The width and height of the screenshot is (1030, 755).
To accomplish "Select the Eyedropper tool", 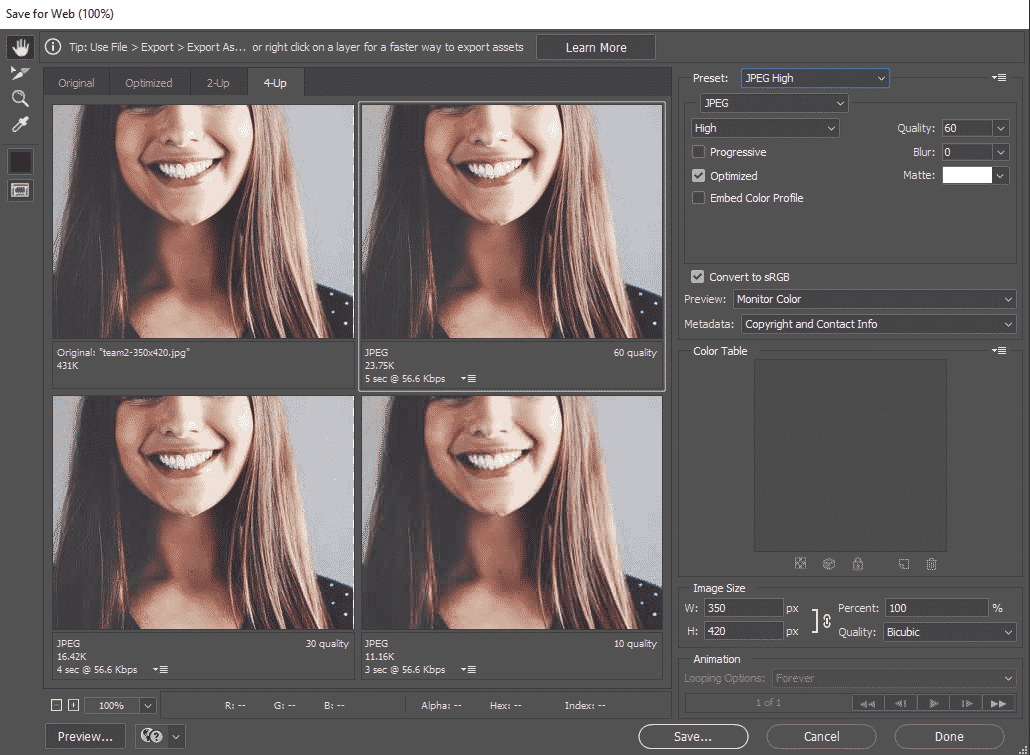I will tap(20, 124).
